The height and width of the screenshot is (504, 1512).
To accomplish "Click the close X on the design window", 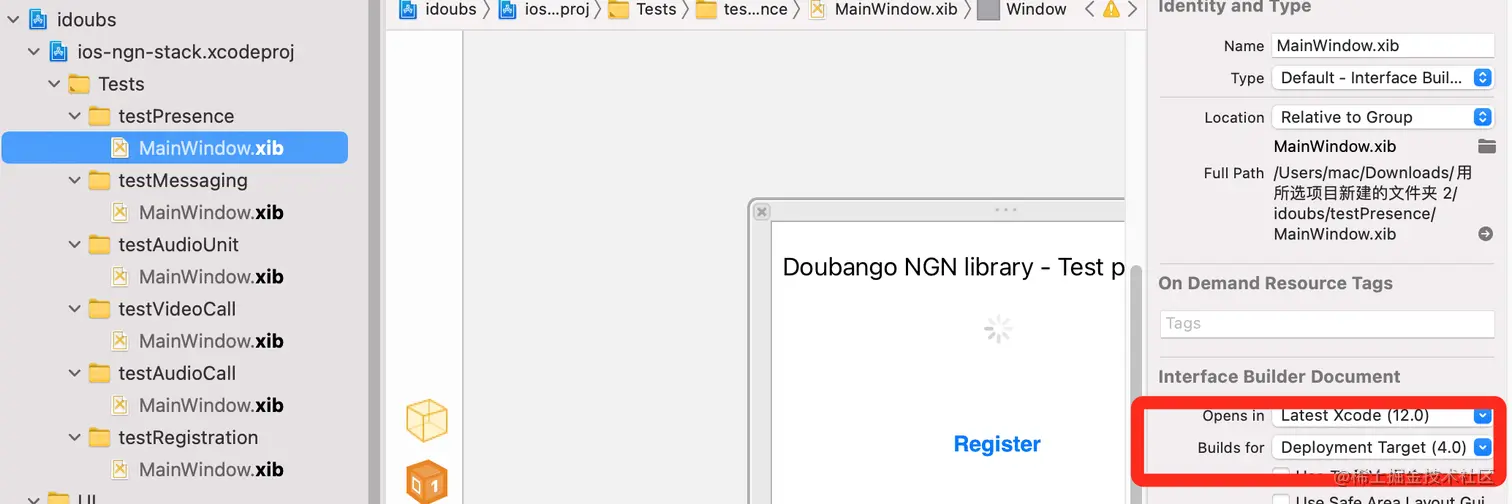I will 761,211.
